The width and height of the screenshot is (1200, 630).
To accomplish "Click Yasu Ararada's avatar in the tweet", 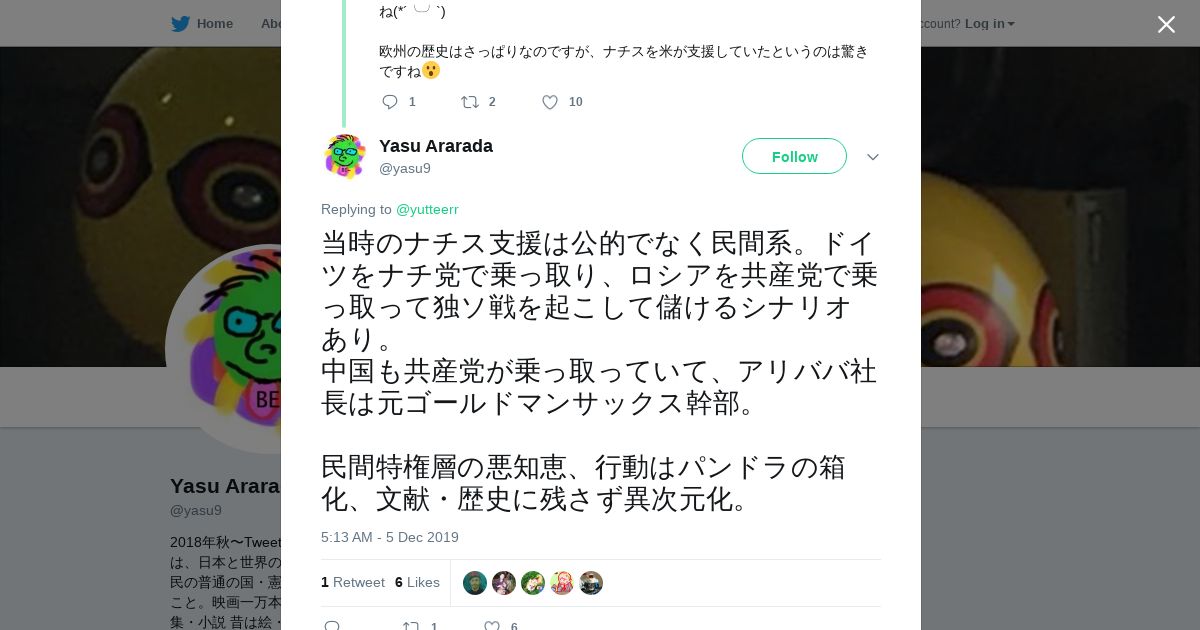I will click(x=345, y=156).
